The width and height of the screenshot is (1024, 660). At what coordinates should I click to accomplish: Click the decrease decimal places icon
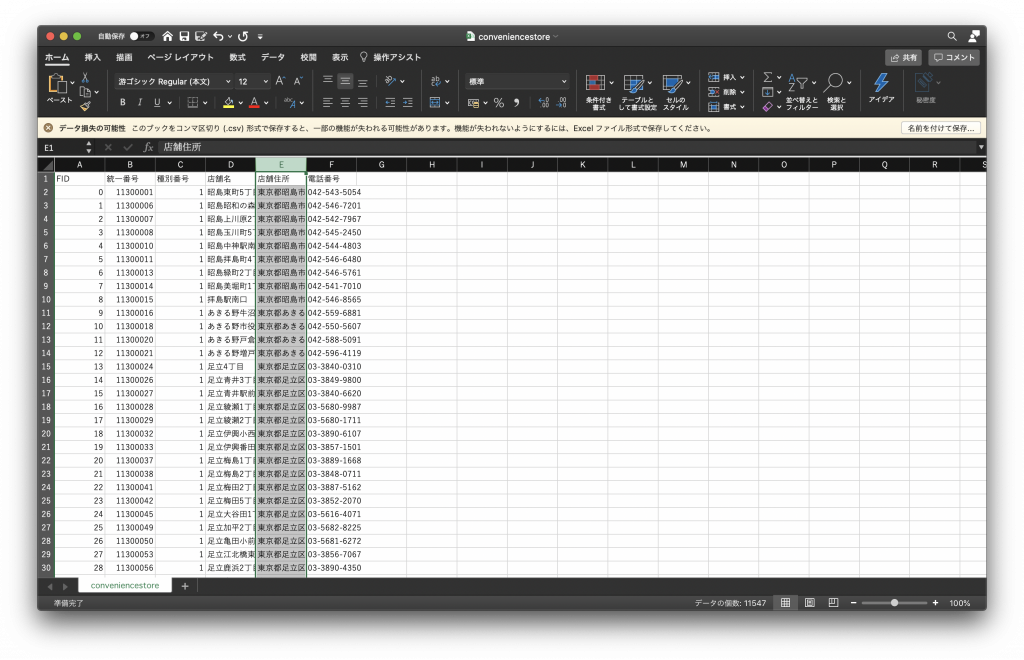[562, 102]
